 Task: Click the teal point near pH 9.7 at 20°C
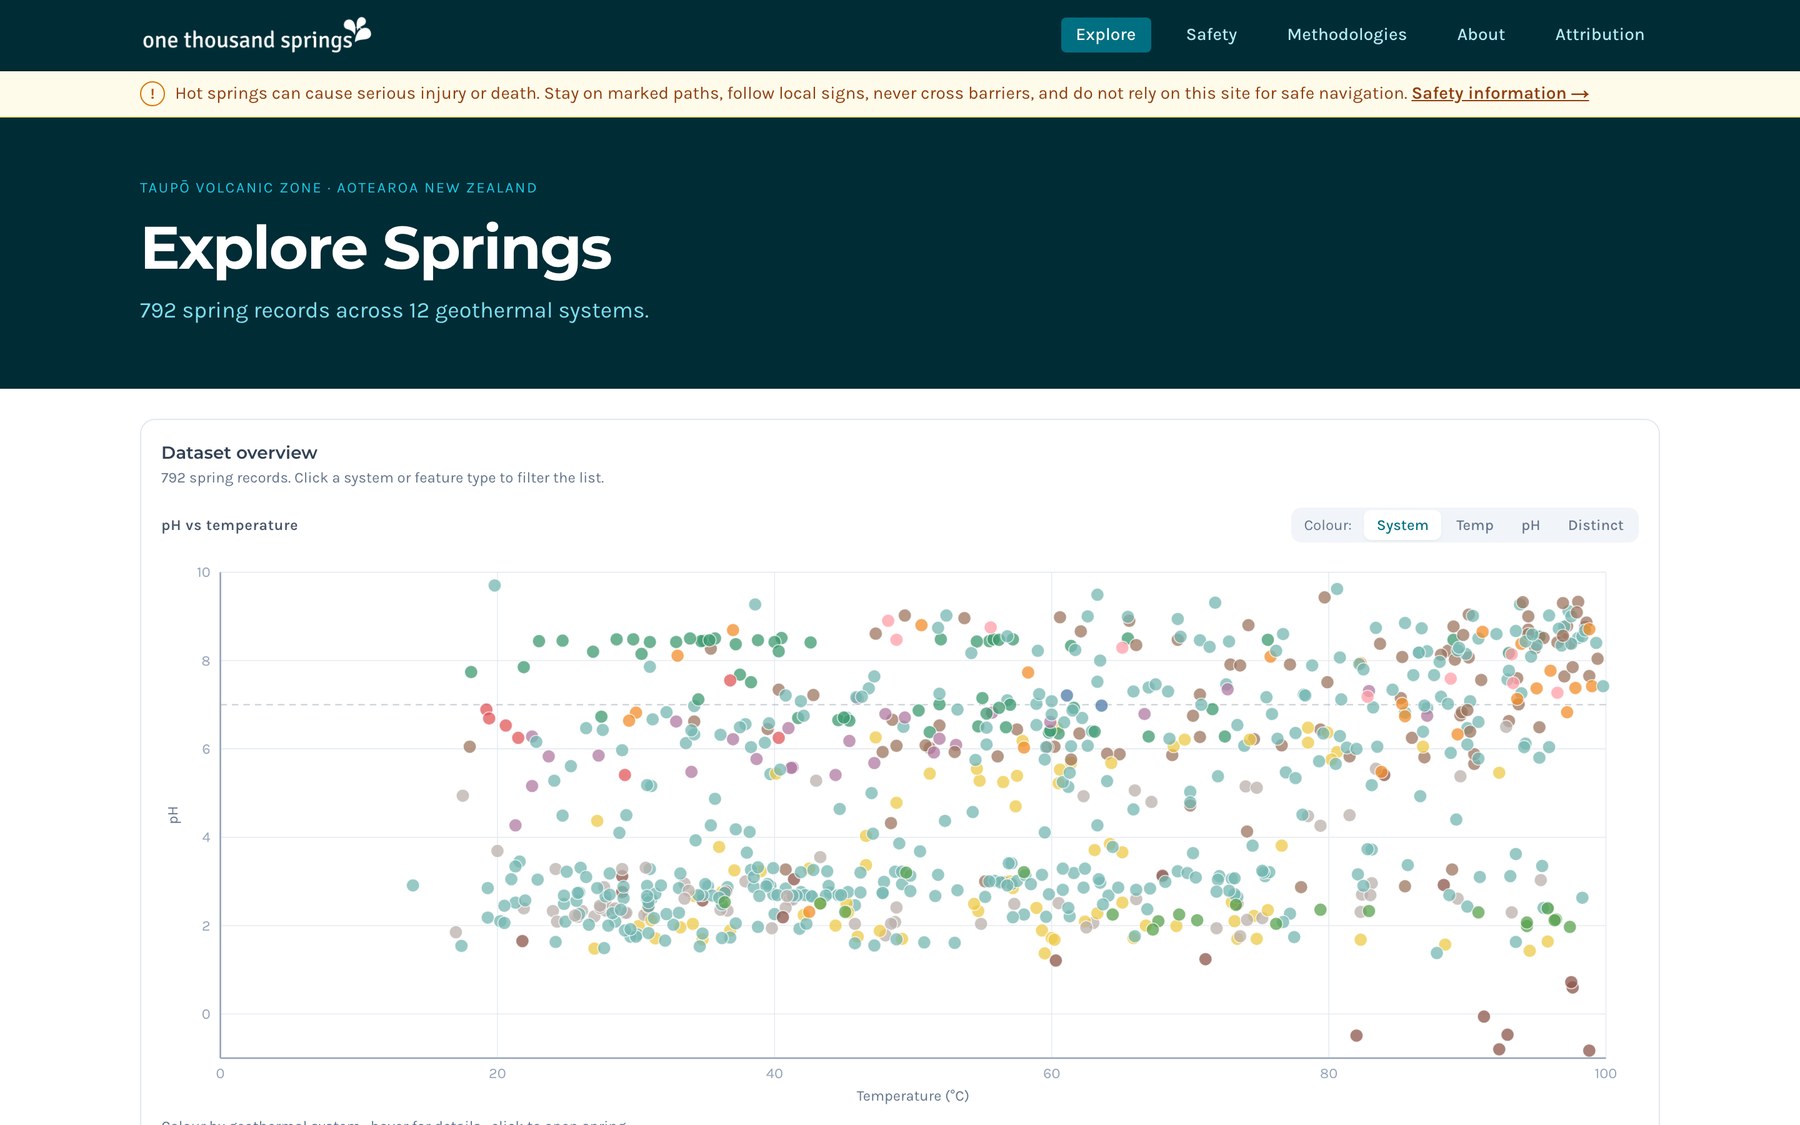[494, 586]
